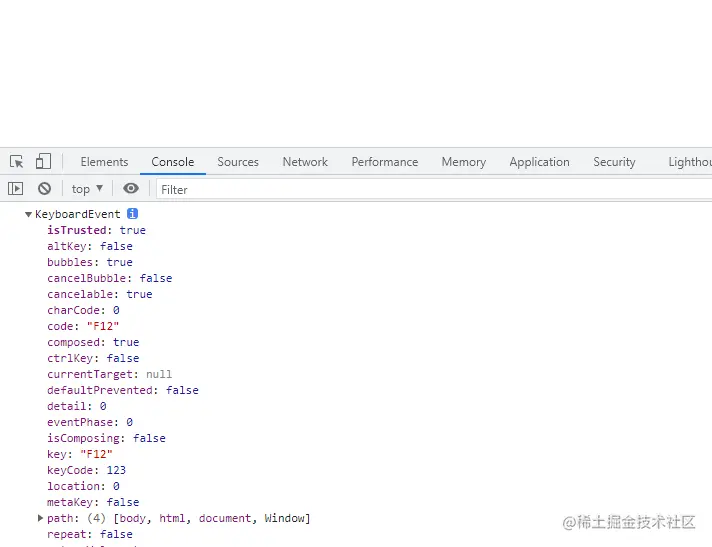Screen dimensions: 712x547
Task: Toggle the device toolbar icon
Action: click(x=43, y=161)
